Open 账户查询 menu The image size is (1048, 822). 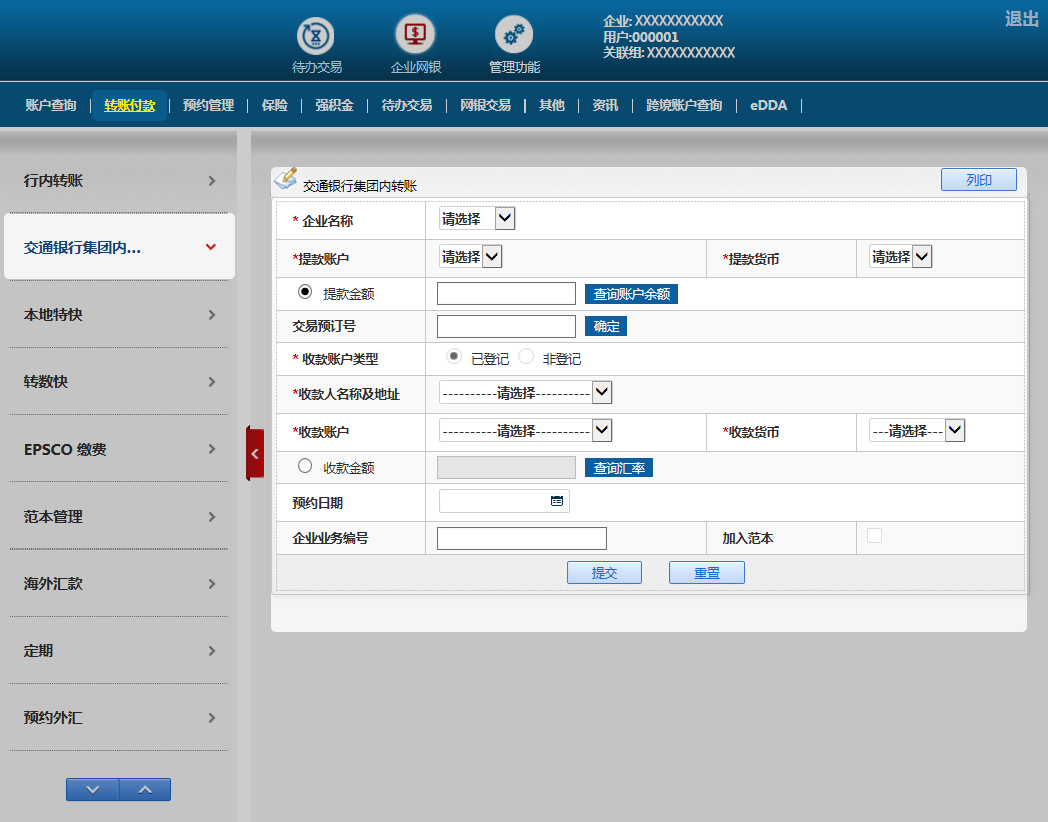[x=51, y=105]
